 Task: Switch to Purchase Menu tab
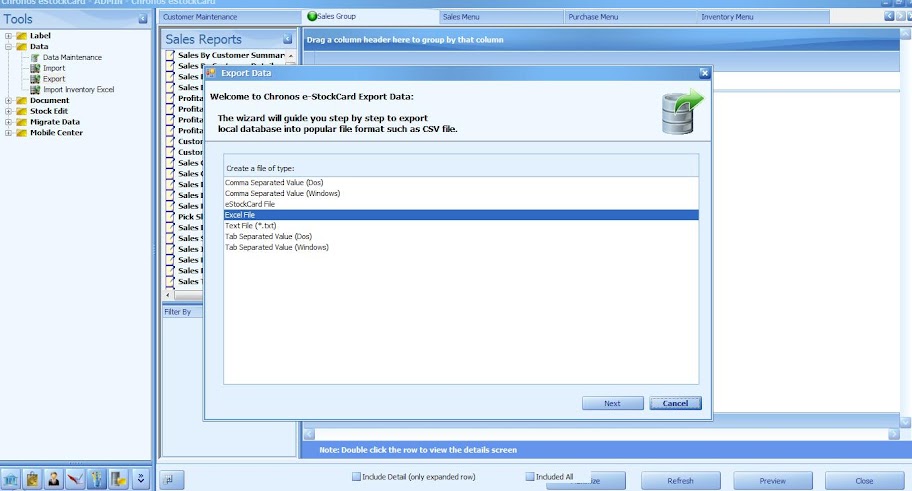tap(630, 17)
